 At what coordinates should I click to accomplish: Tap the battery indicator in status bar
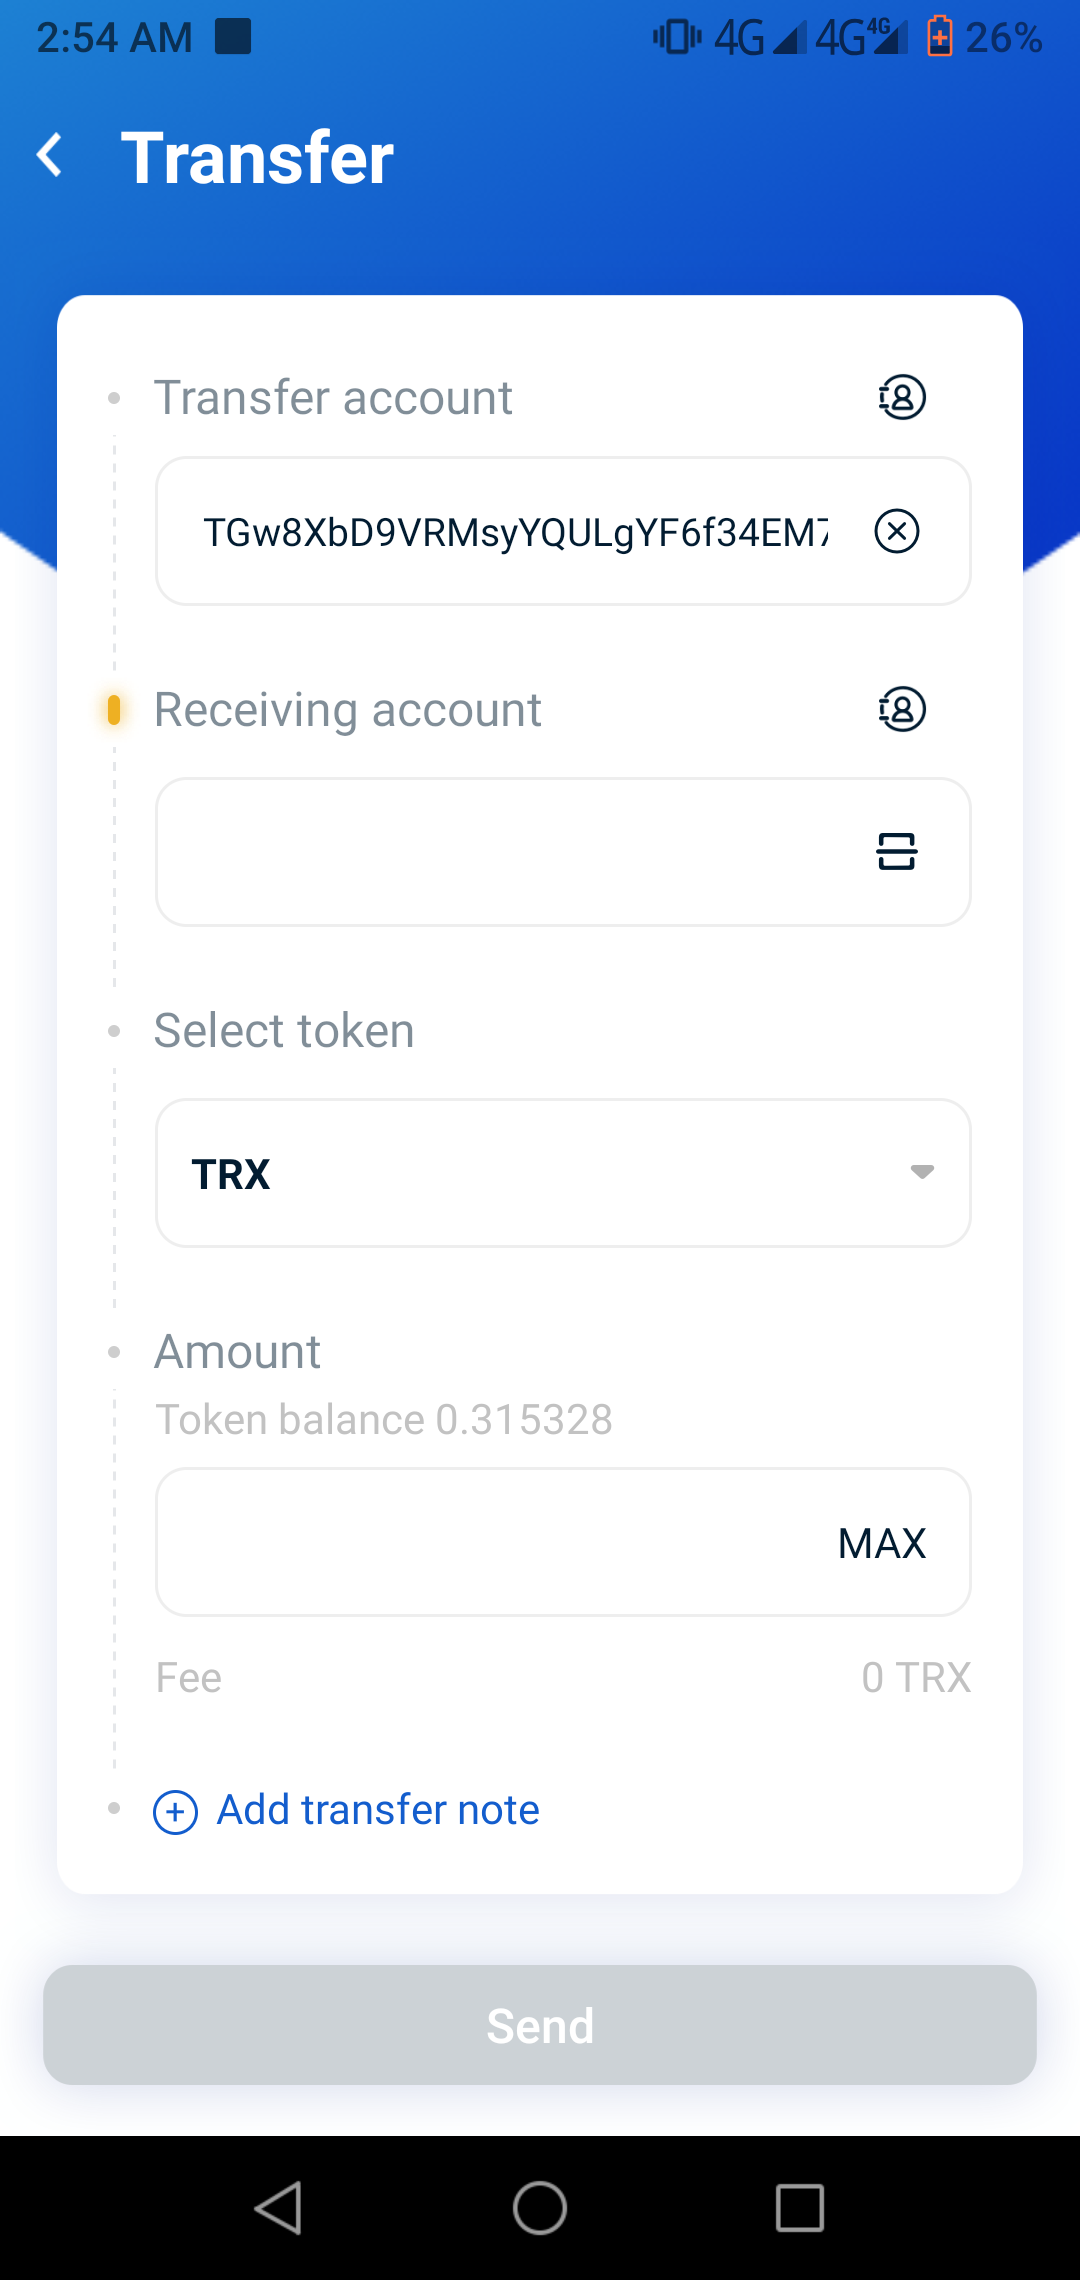939,37
